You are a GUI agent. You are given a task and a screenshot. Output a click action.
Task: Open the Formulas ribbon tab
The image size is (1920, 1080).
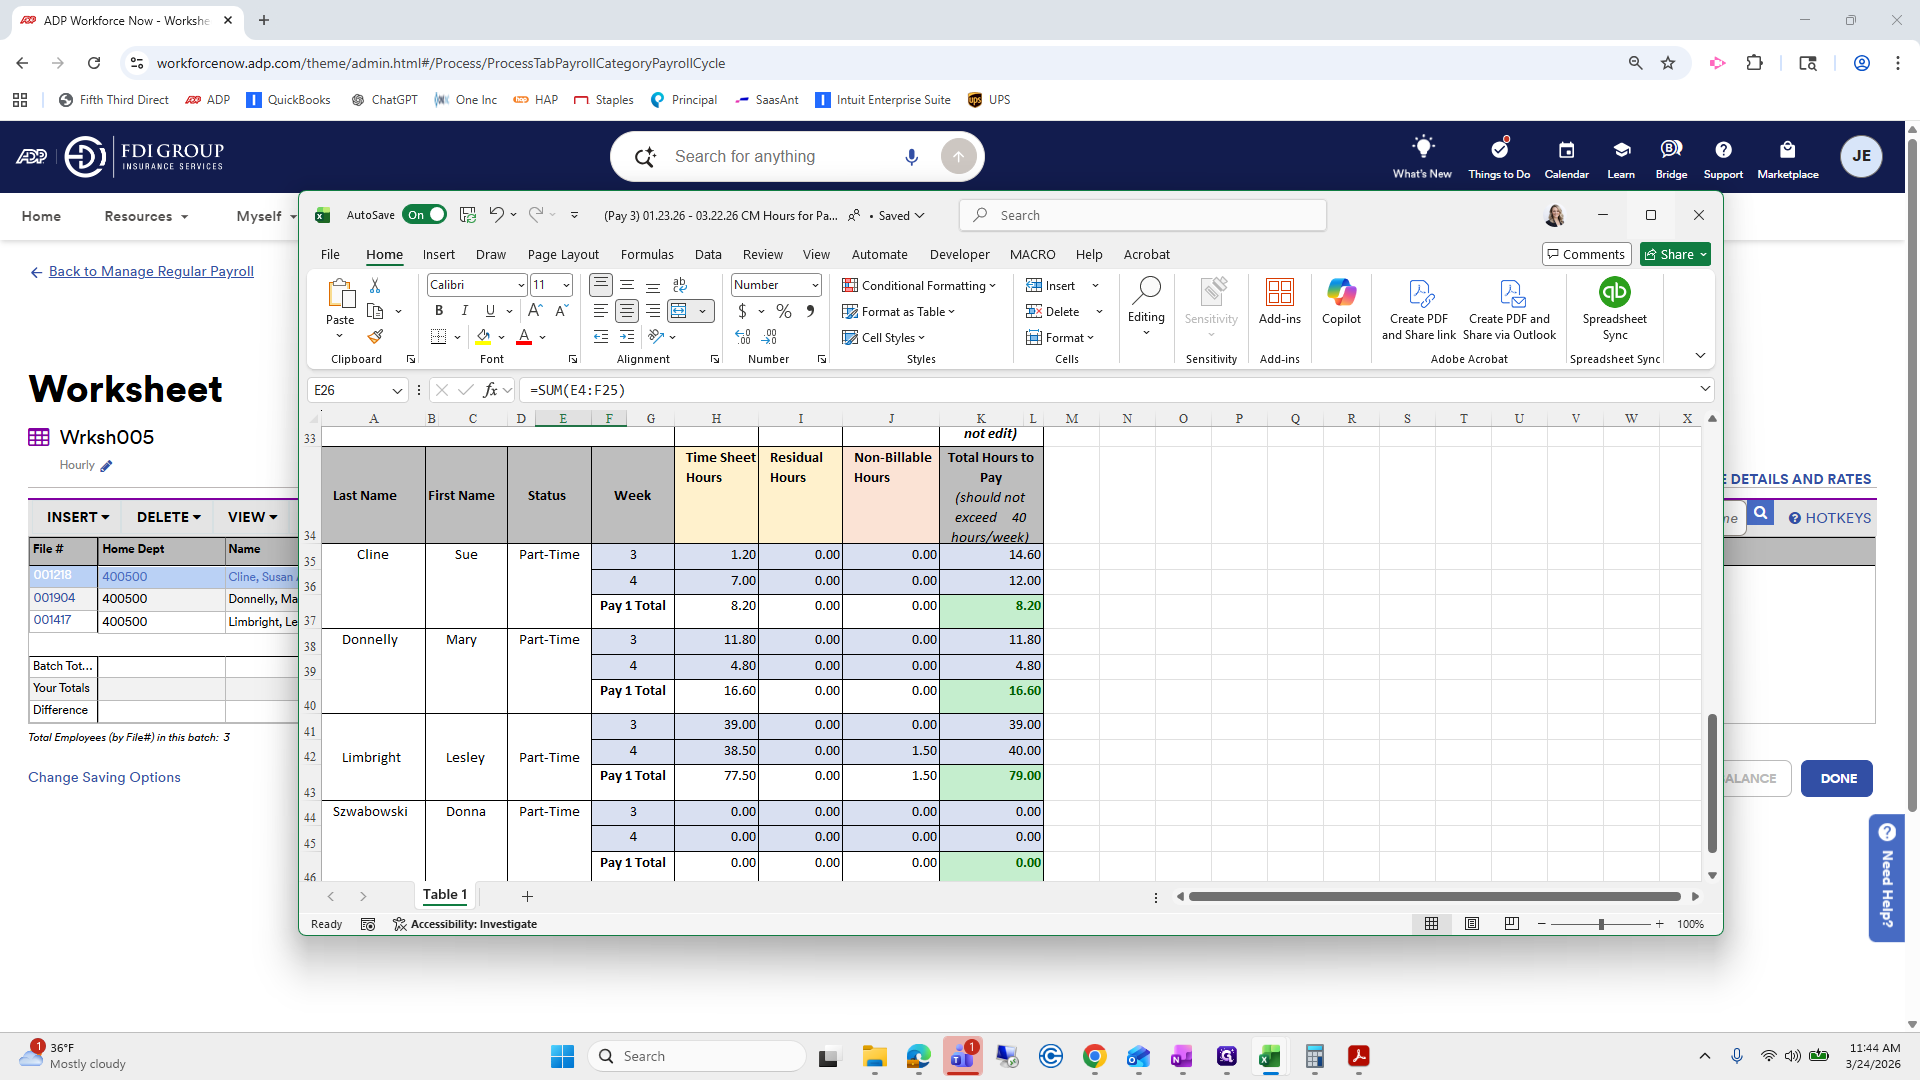click(647, 254)
